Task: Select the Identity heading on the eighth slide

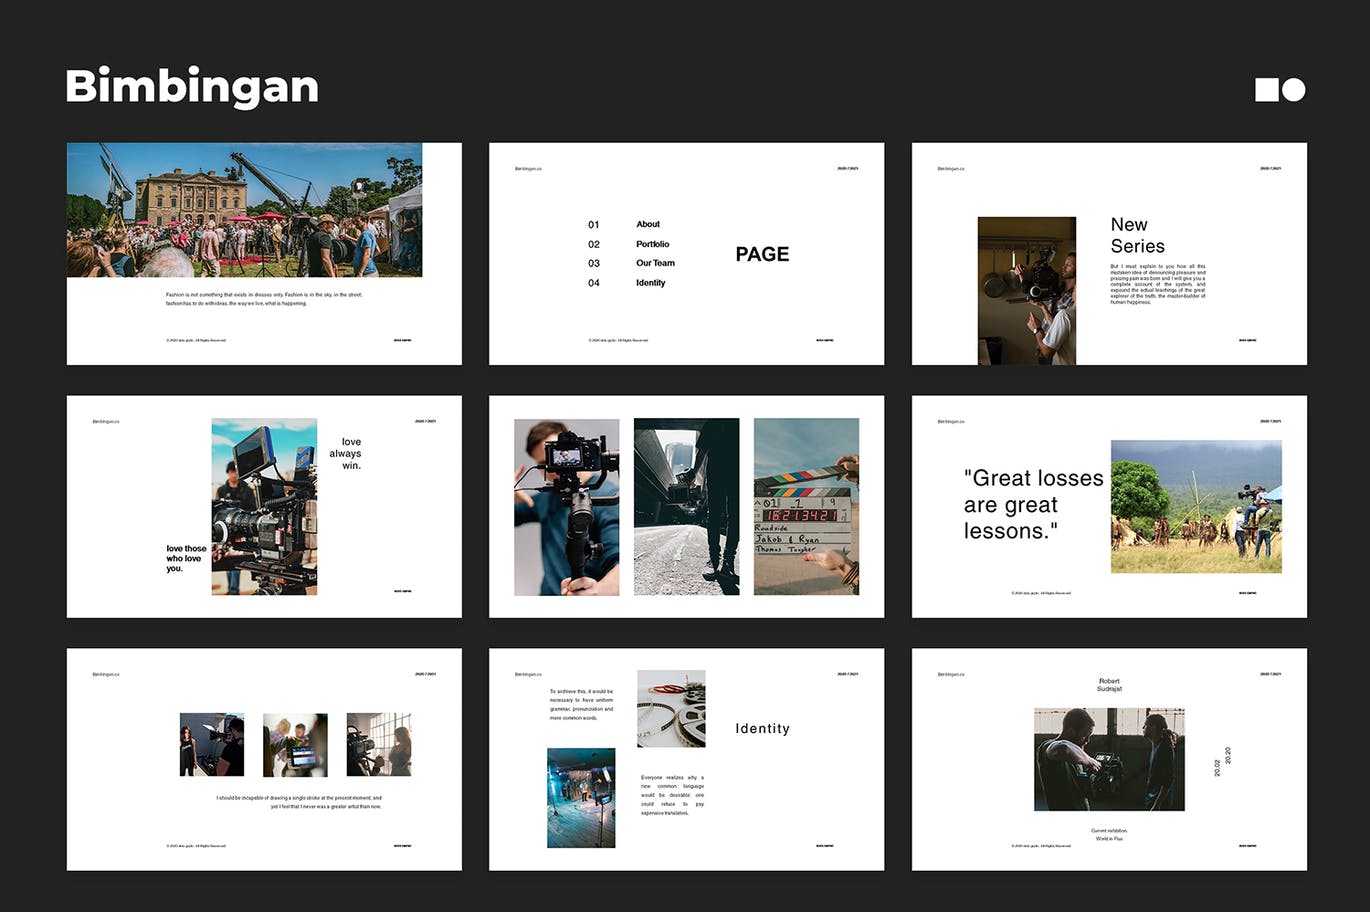Action: pyautogui.click(x=762, y=729)
